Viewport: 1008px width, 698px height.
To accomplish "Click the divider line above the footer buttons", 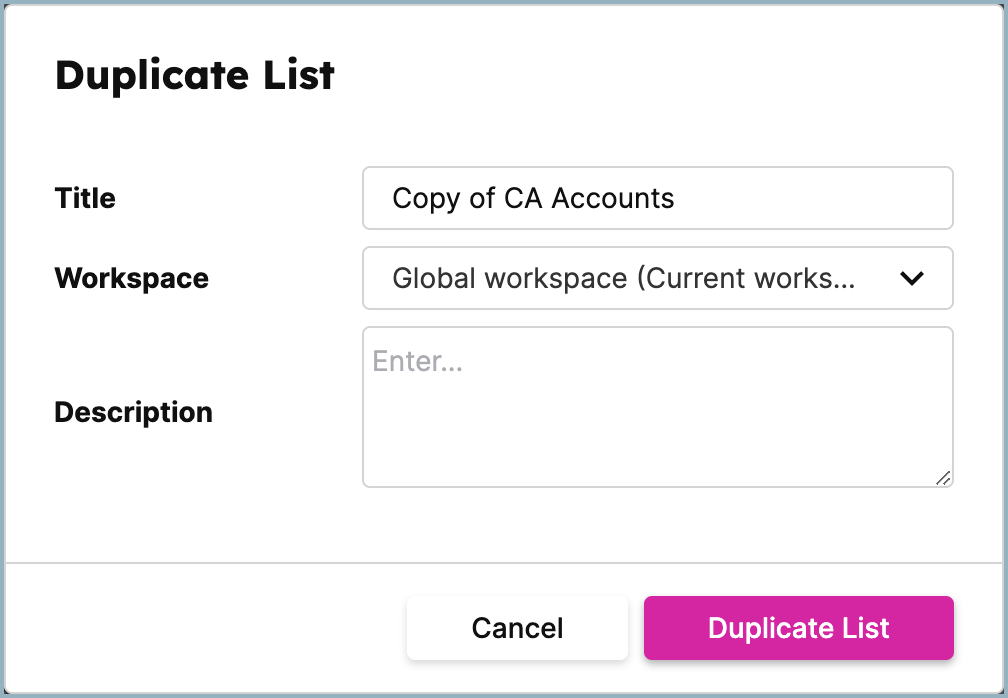I will [504, 563].
